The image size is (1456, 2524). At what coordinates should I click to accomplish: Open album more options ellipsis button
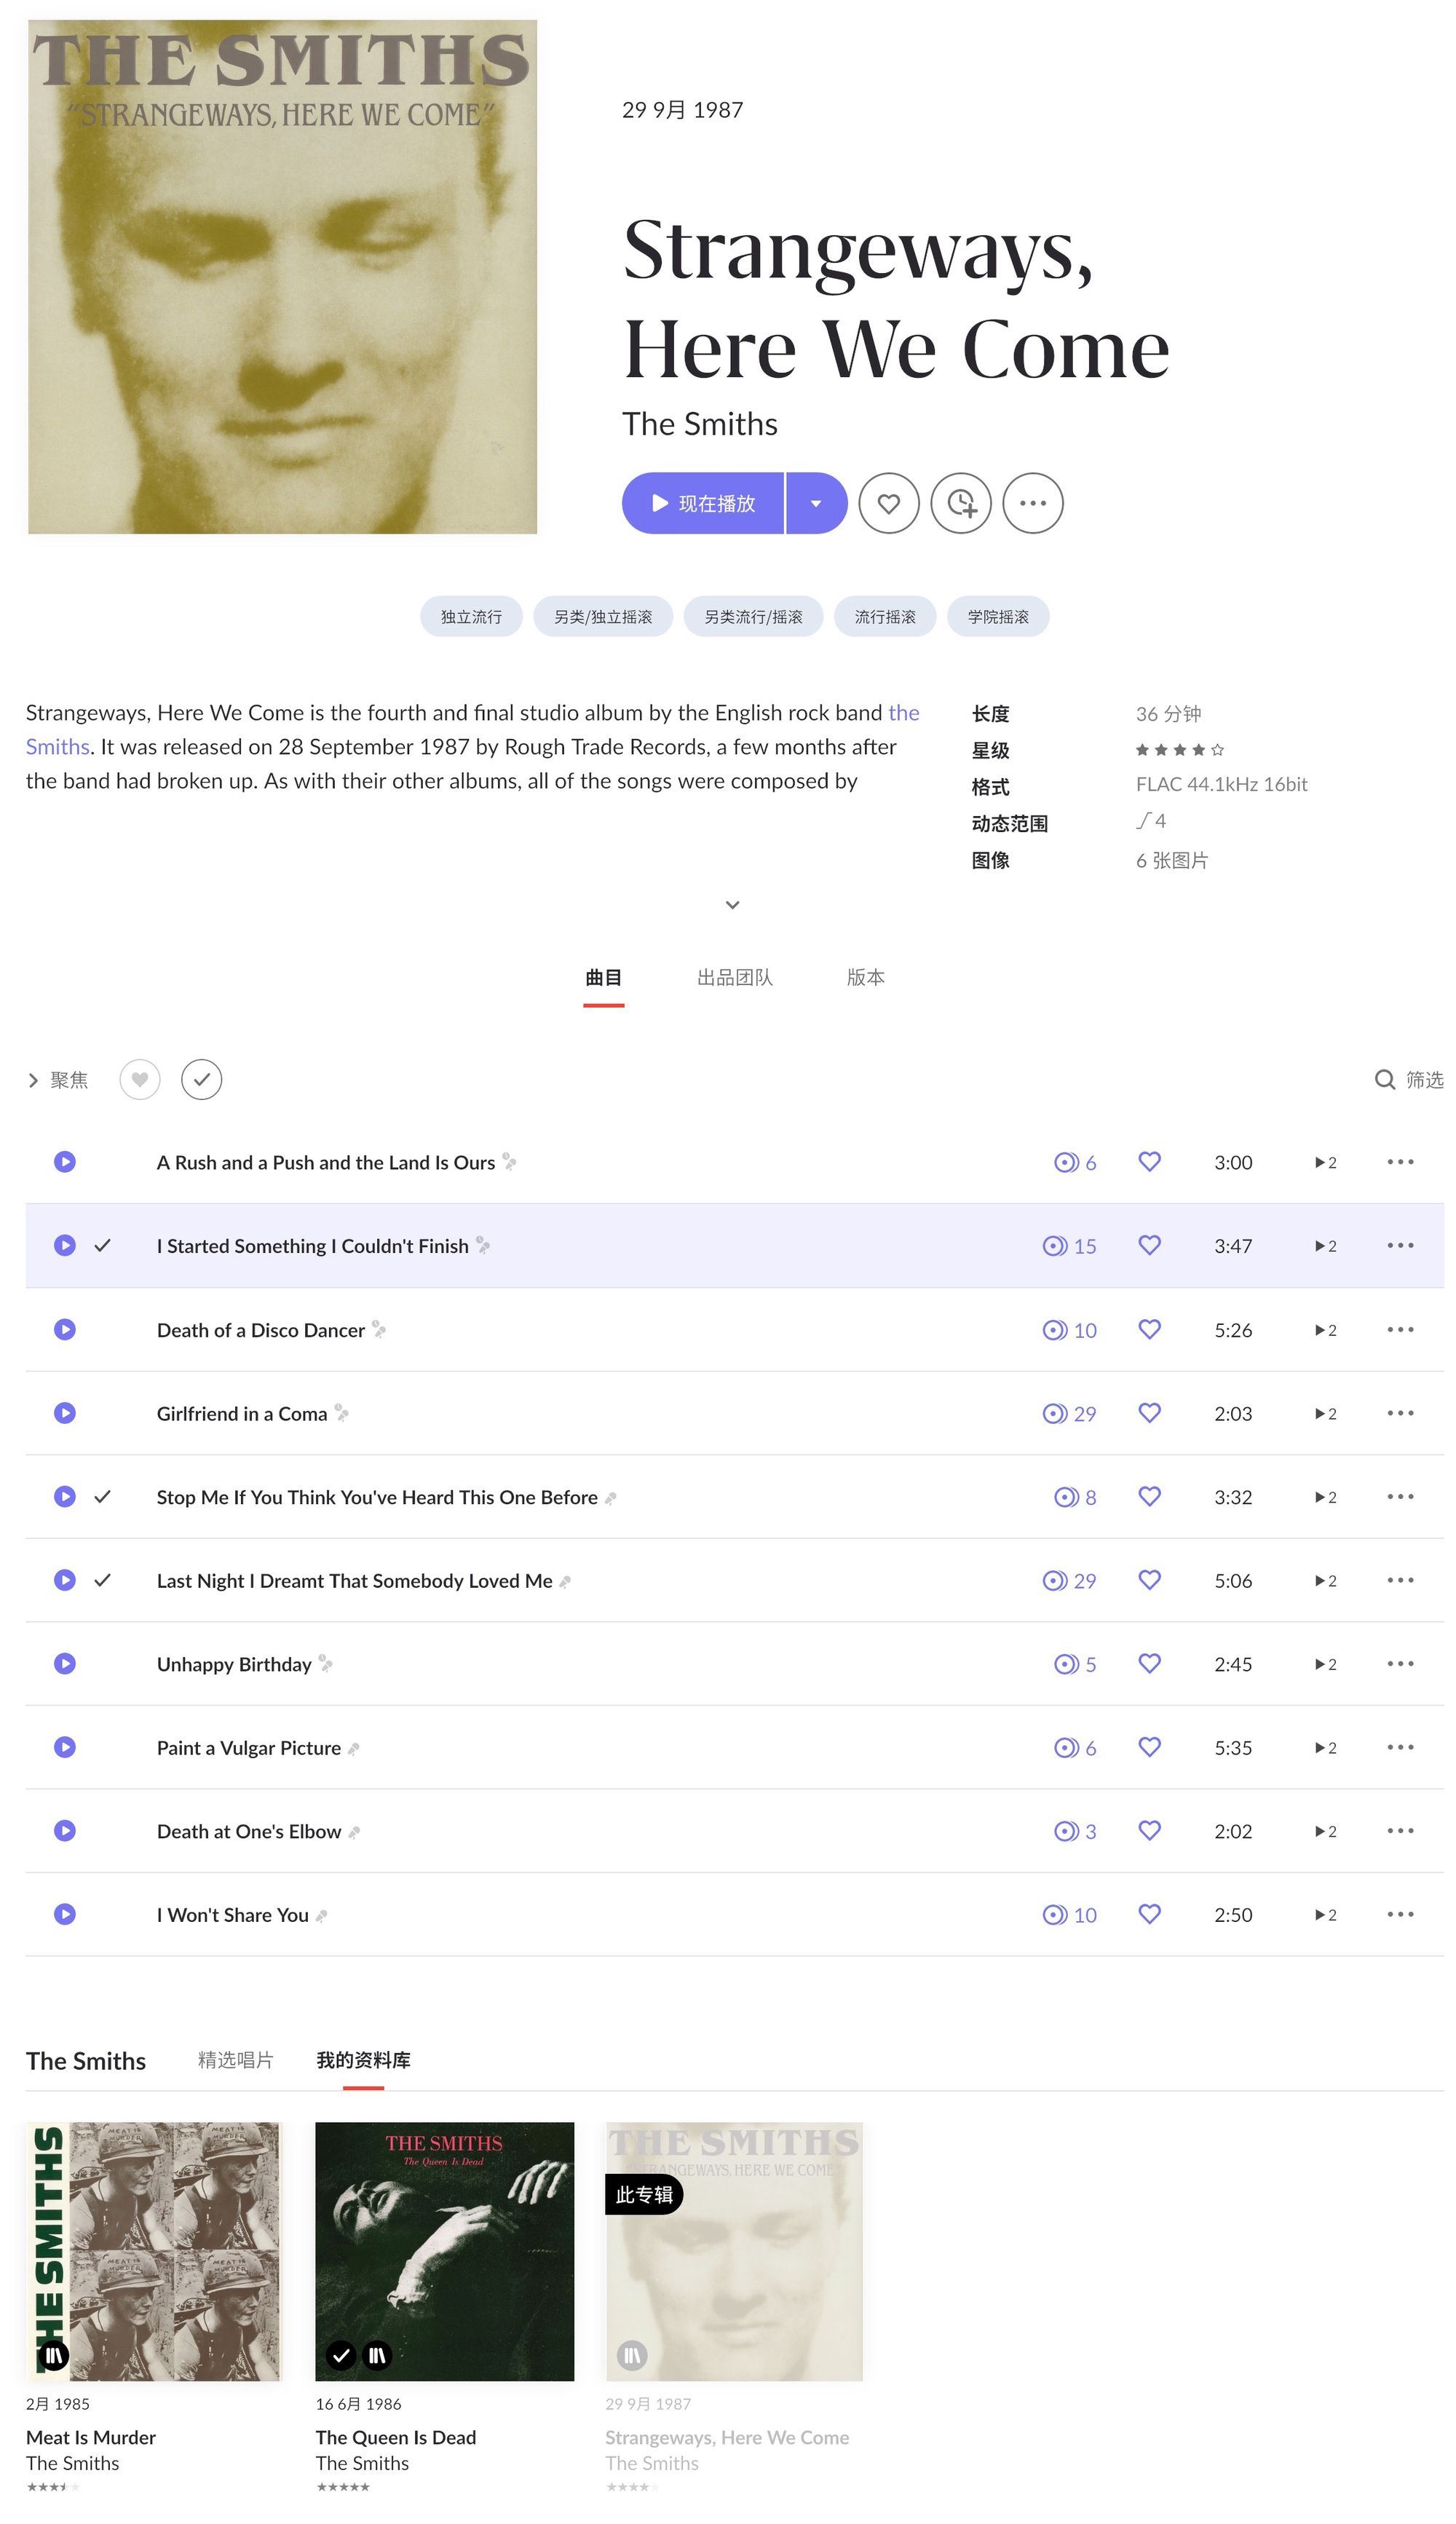pyautogui.click(x=1033, y=503)
